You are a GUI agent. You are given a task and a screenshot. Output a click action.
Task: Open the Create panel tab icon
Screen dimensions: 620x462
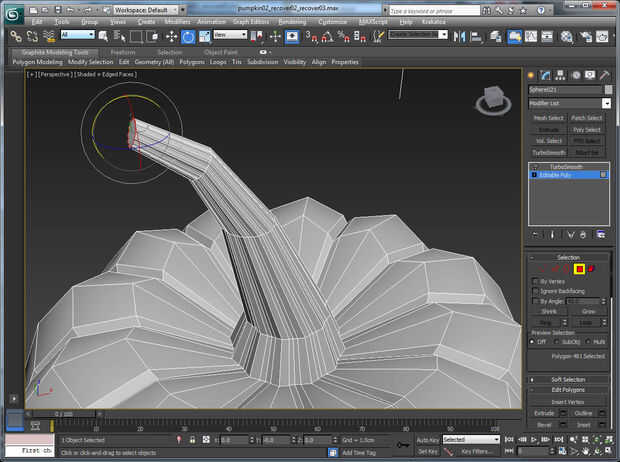pyautogui.click(x=532, y=75)
